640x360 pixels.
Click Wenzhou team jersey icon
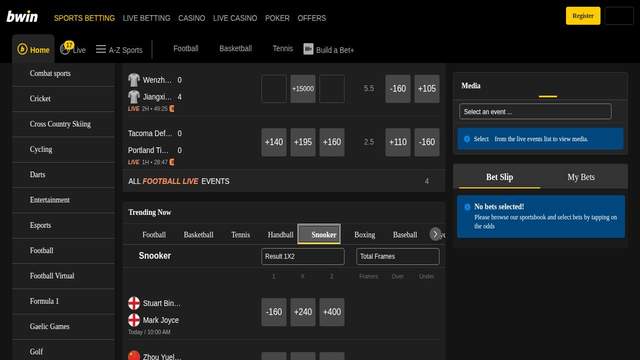pyautogui.click(x=134, y=80)
